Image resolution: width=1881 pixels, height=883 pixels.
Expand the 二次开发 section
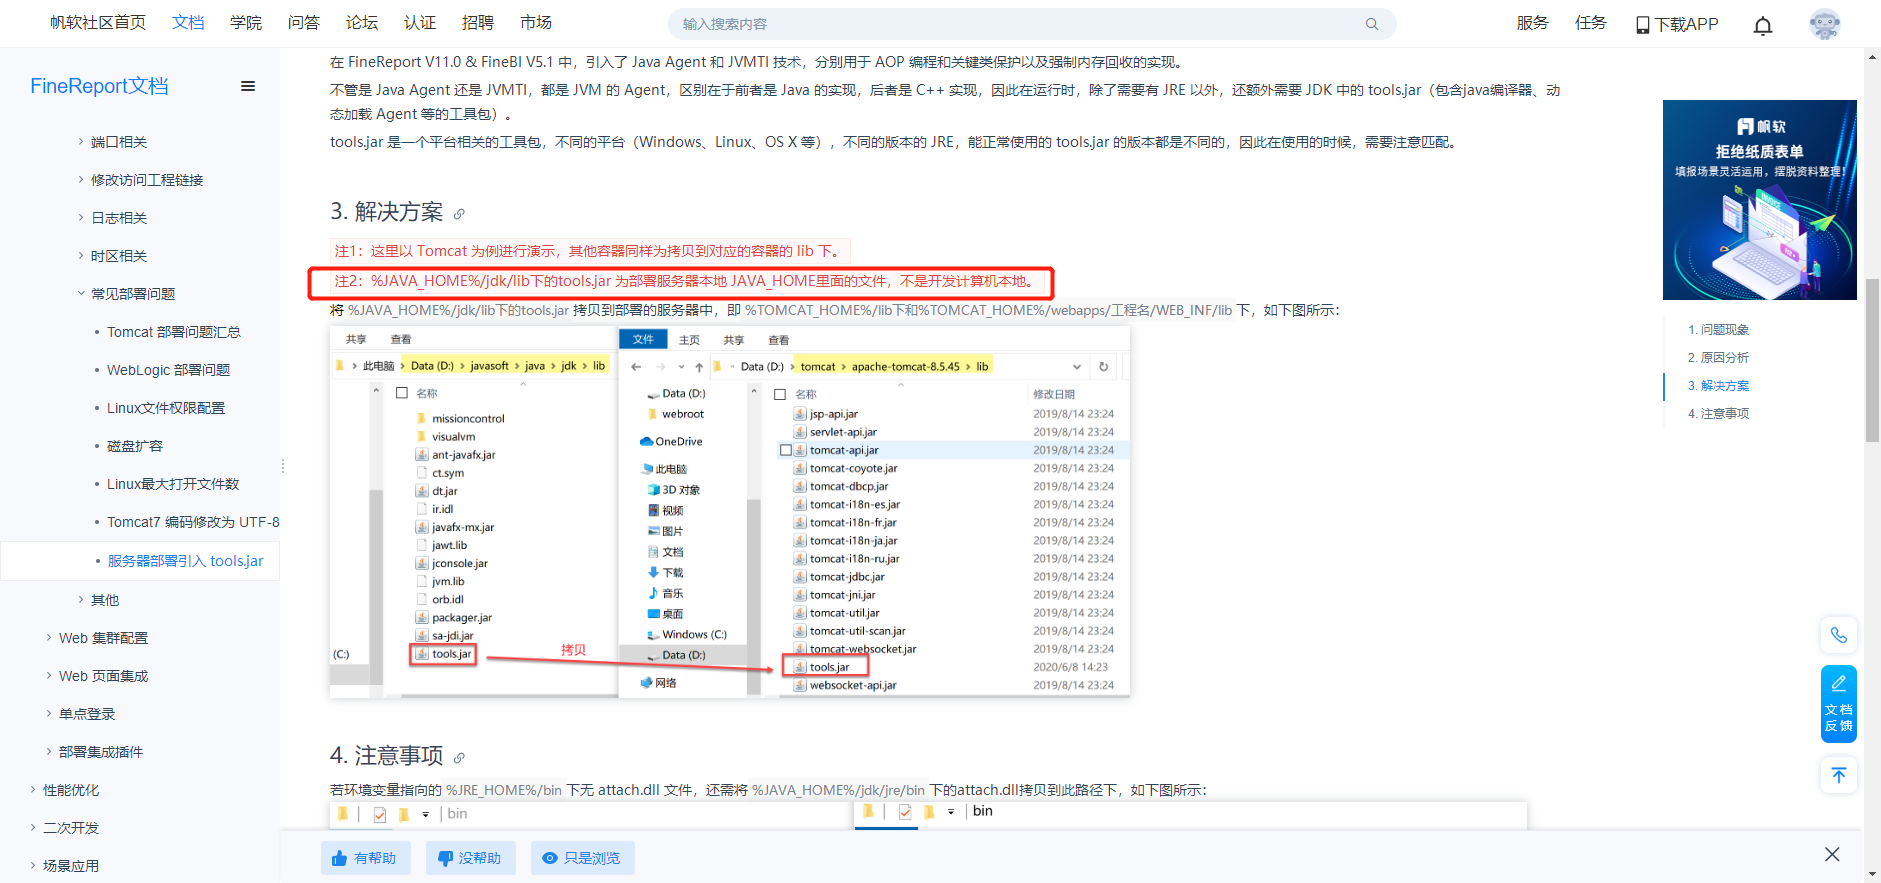33,828
